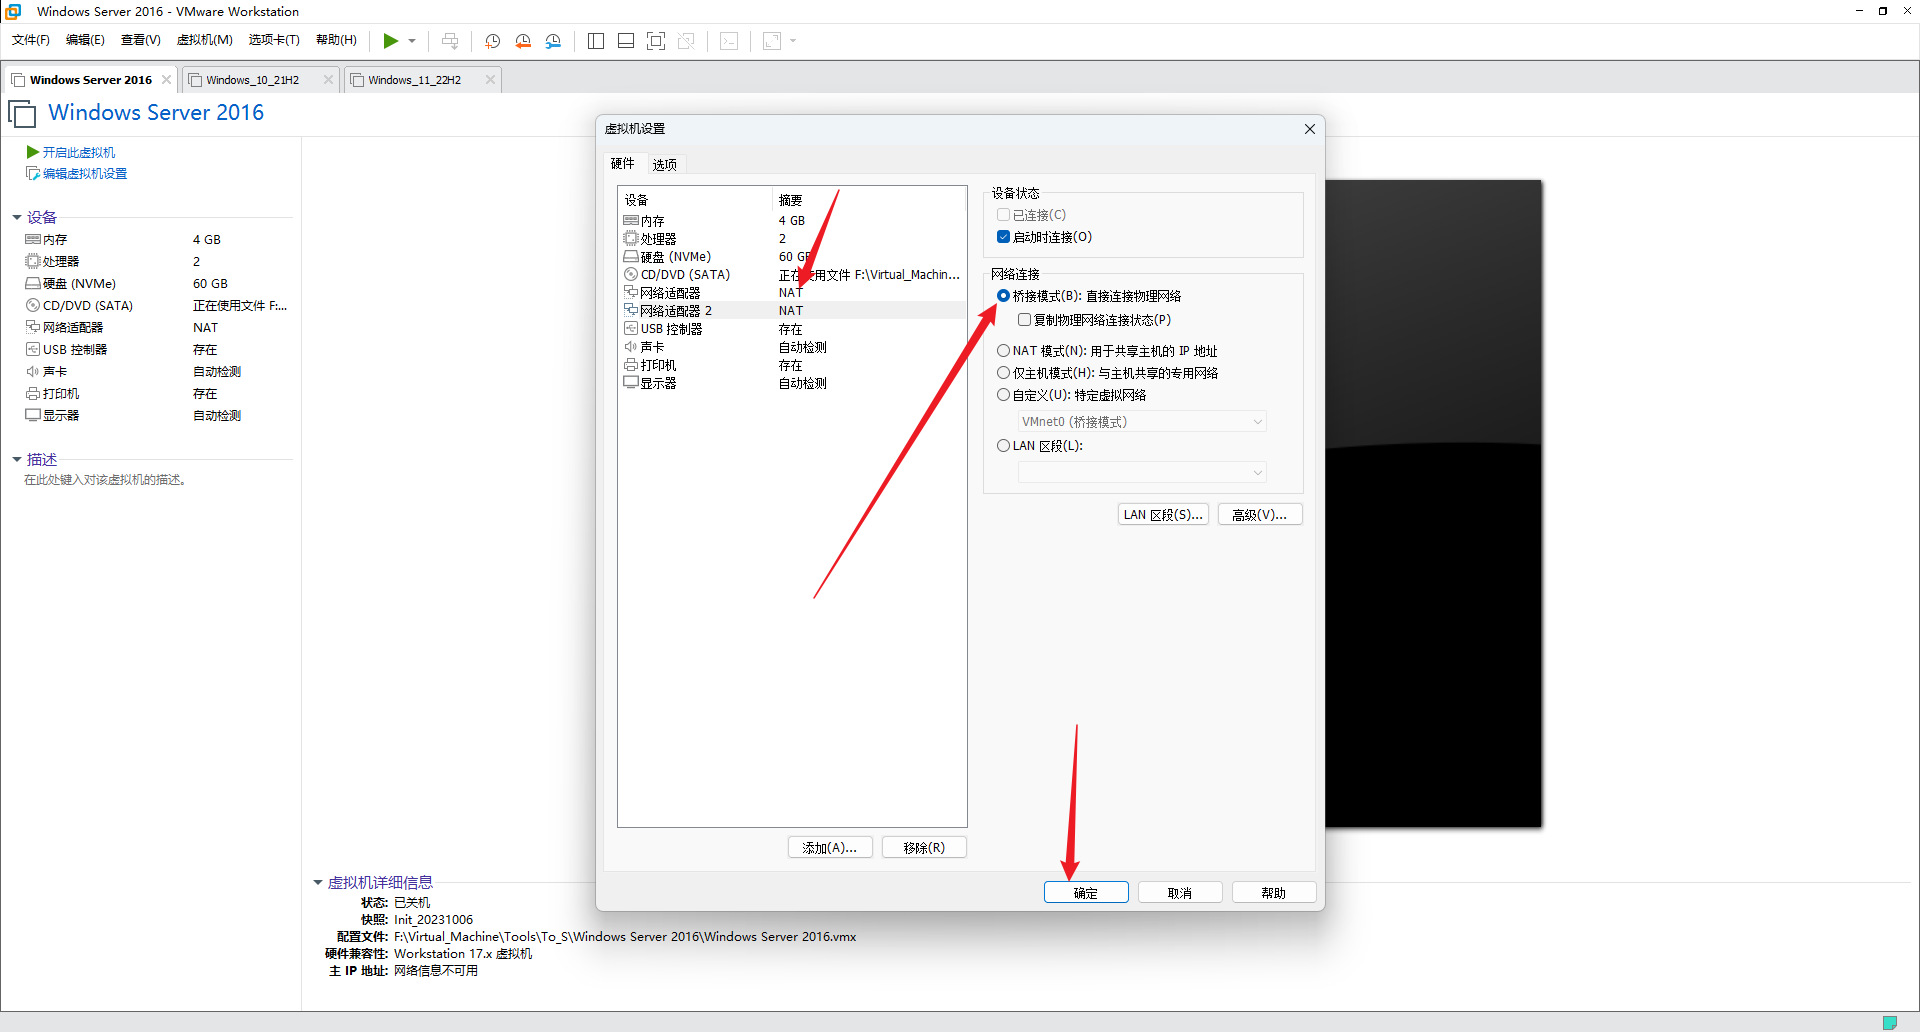Click the full screen mode icon
Viewport: 1920px width, 1032px height.
click(x=656, y=41)
